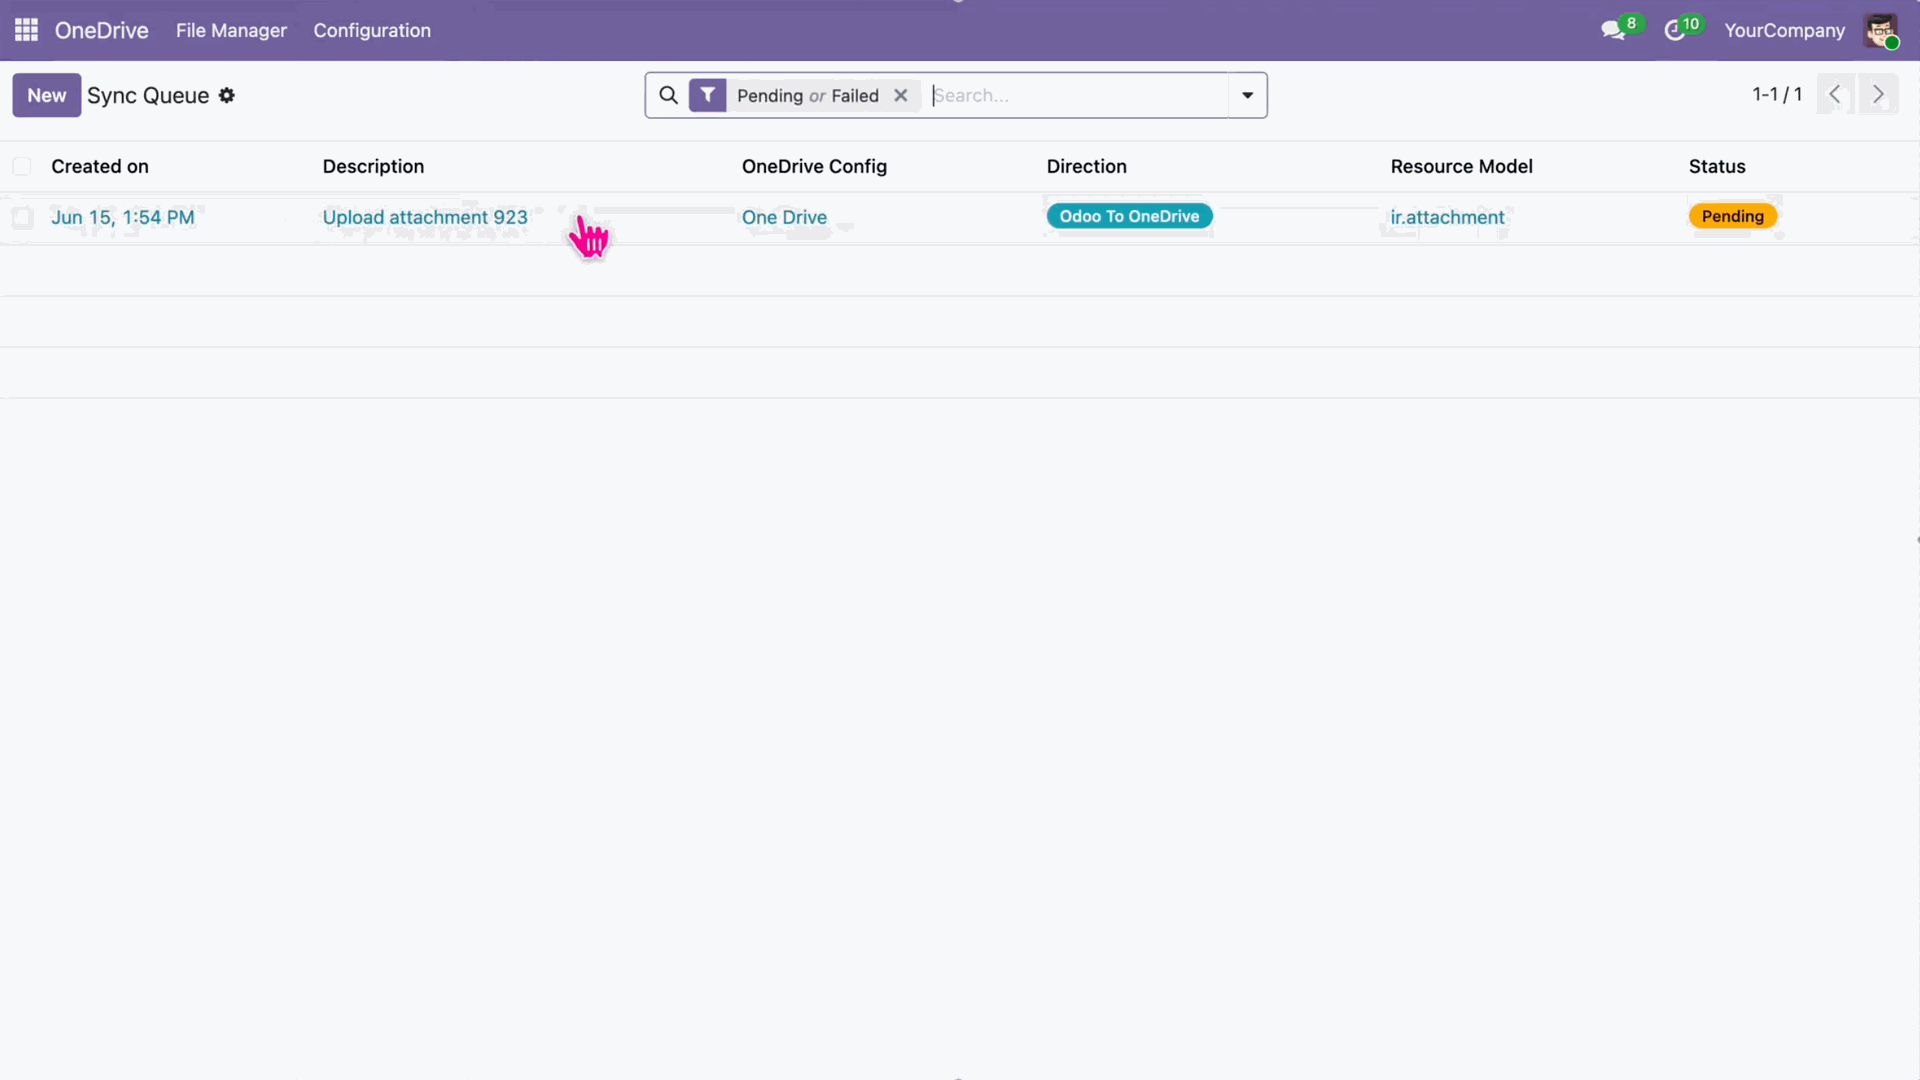Open the activities clock icon with badge 10
The image size is (1920, 1080).
(1674, 30)
